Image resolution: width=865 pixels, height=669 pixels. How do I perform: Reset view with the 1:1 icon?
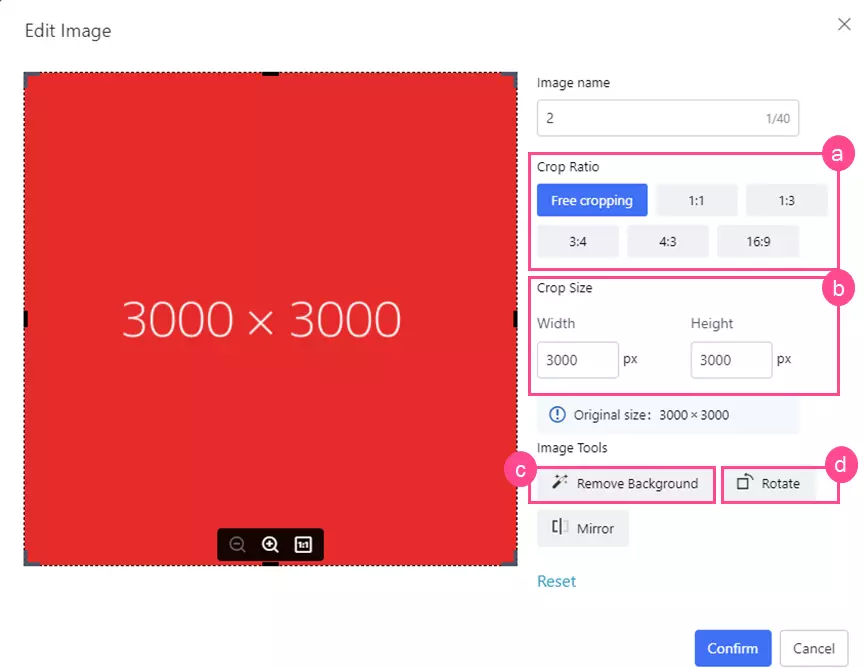(303, 545)
